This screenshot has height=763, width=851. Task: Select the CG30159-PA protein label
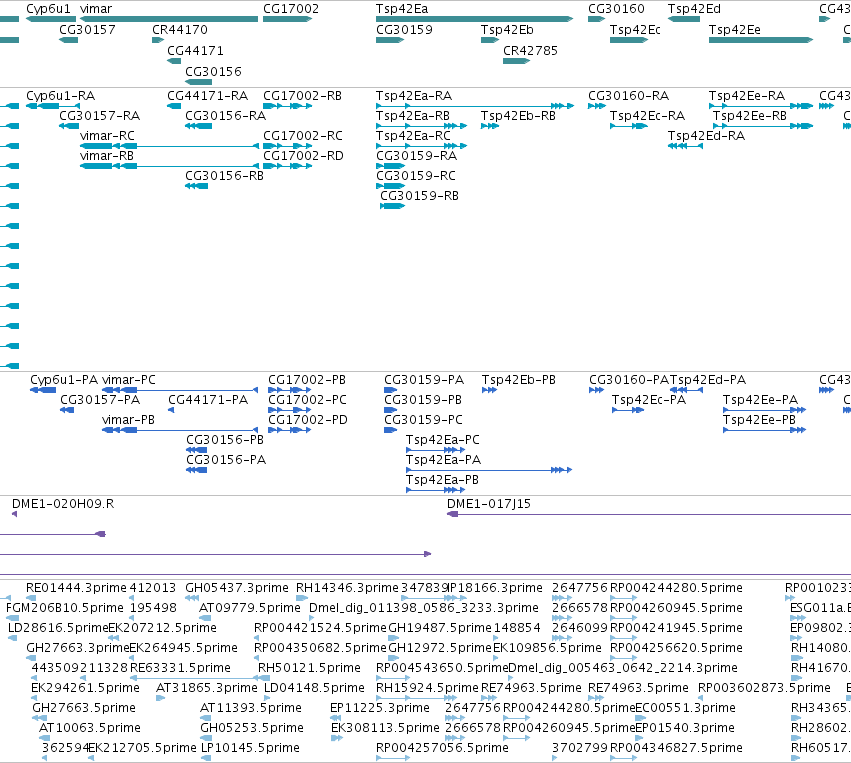tap(424, 380)
